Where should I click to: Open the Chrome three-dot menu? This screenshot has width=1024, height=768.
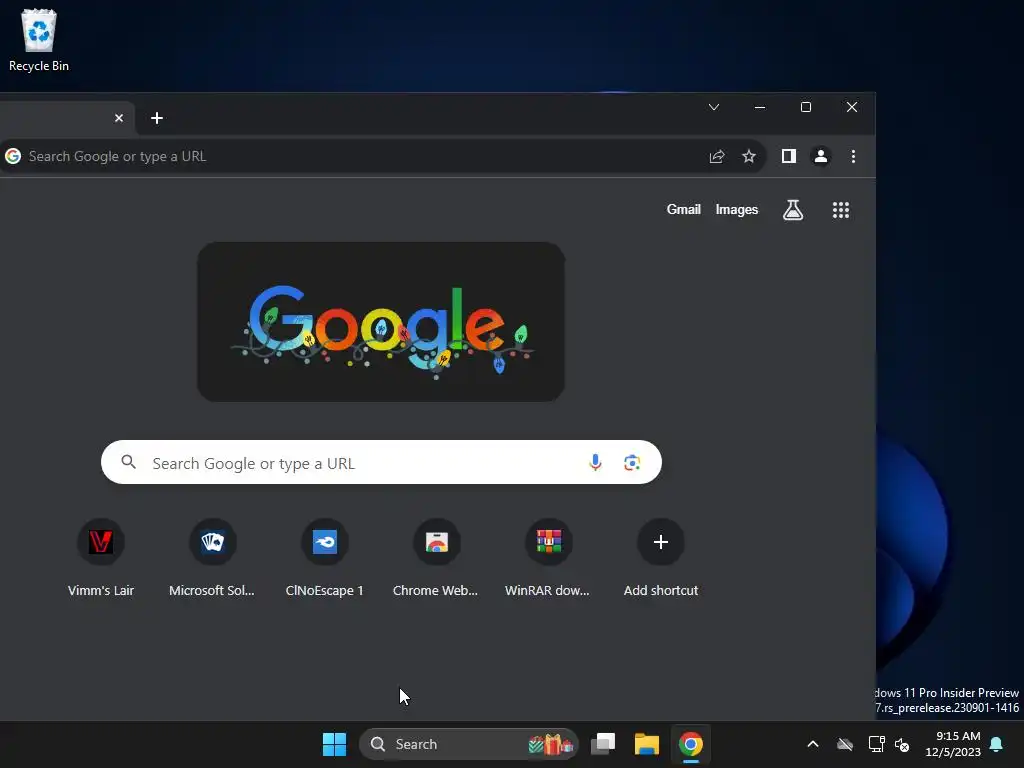coord(853,156)
